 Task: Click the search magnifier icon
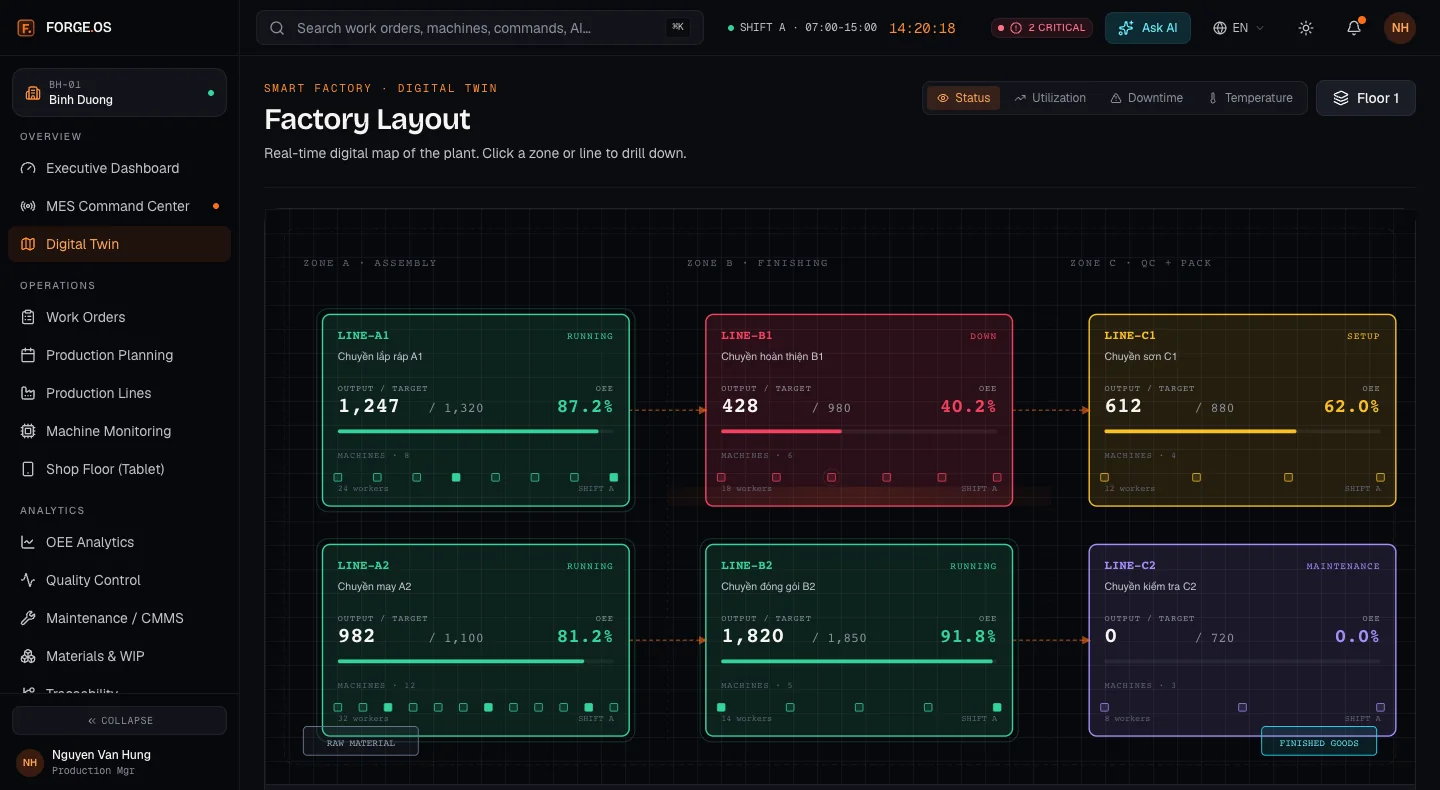(x=277, y=28)
